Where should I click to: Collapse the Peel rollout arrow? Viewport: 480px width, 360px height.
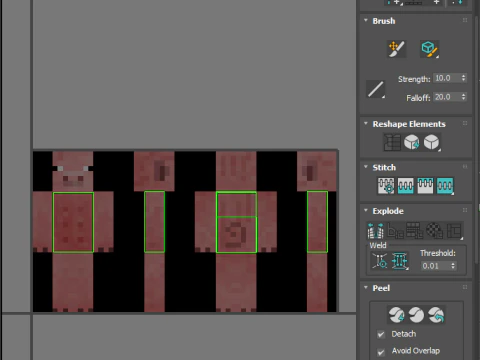point(366,287)
